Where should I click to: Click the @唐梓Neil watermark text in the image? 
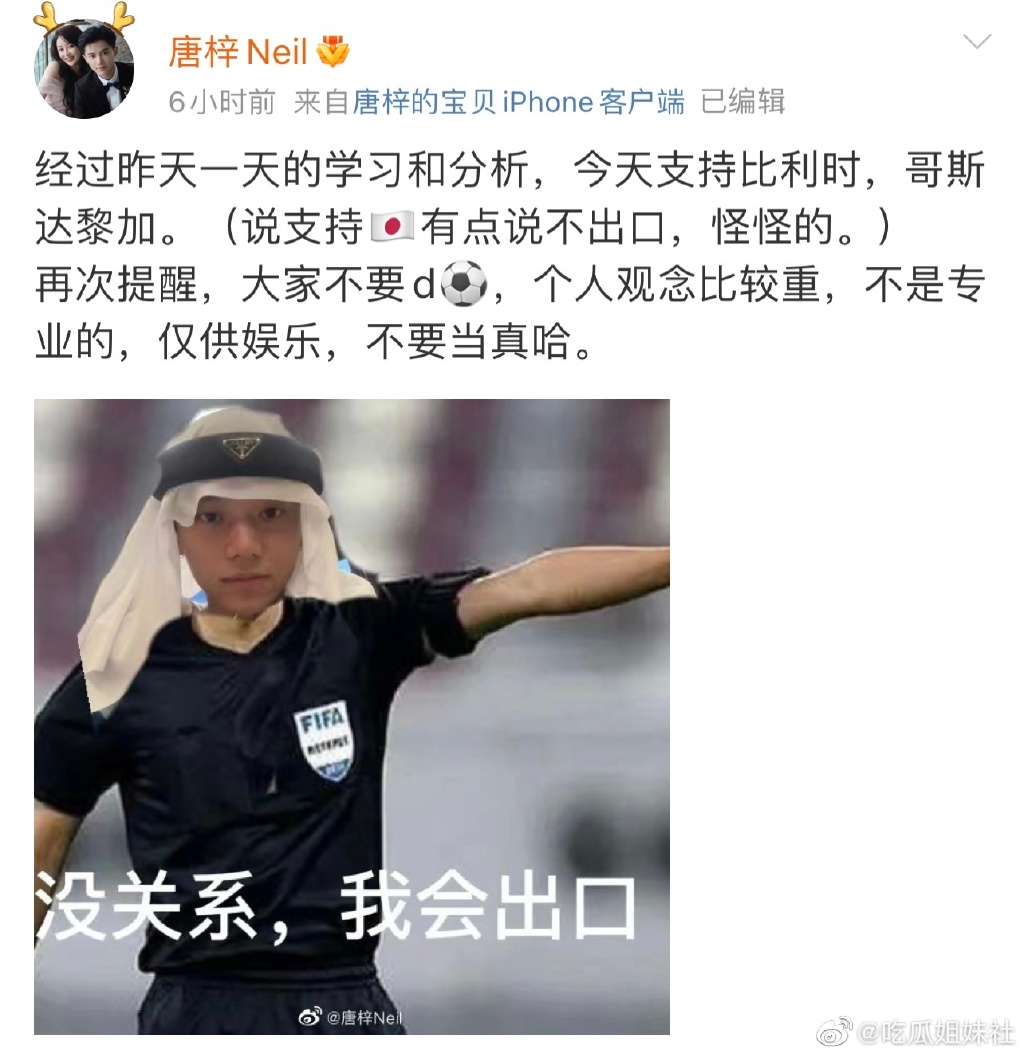click(364, 1017)
